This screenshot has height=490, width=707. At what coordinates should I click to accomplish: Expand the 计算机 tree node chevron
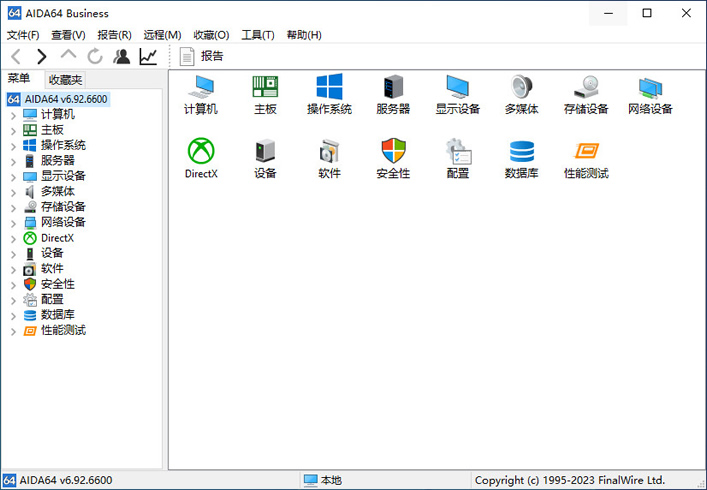pyautogui.click(x=13, y=115)
